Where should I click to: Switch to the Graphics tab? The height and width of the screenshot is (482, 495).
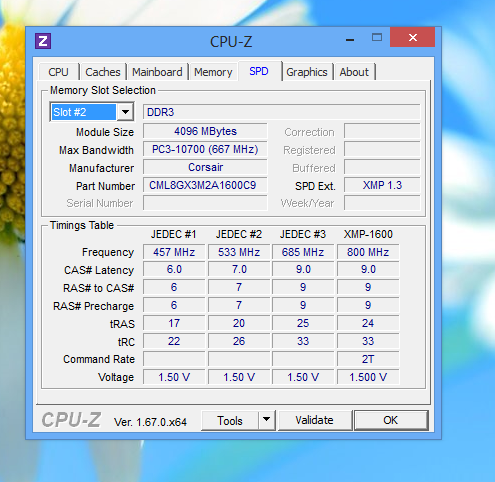tap(307, 72)
